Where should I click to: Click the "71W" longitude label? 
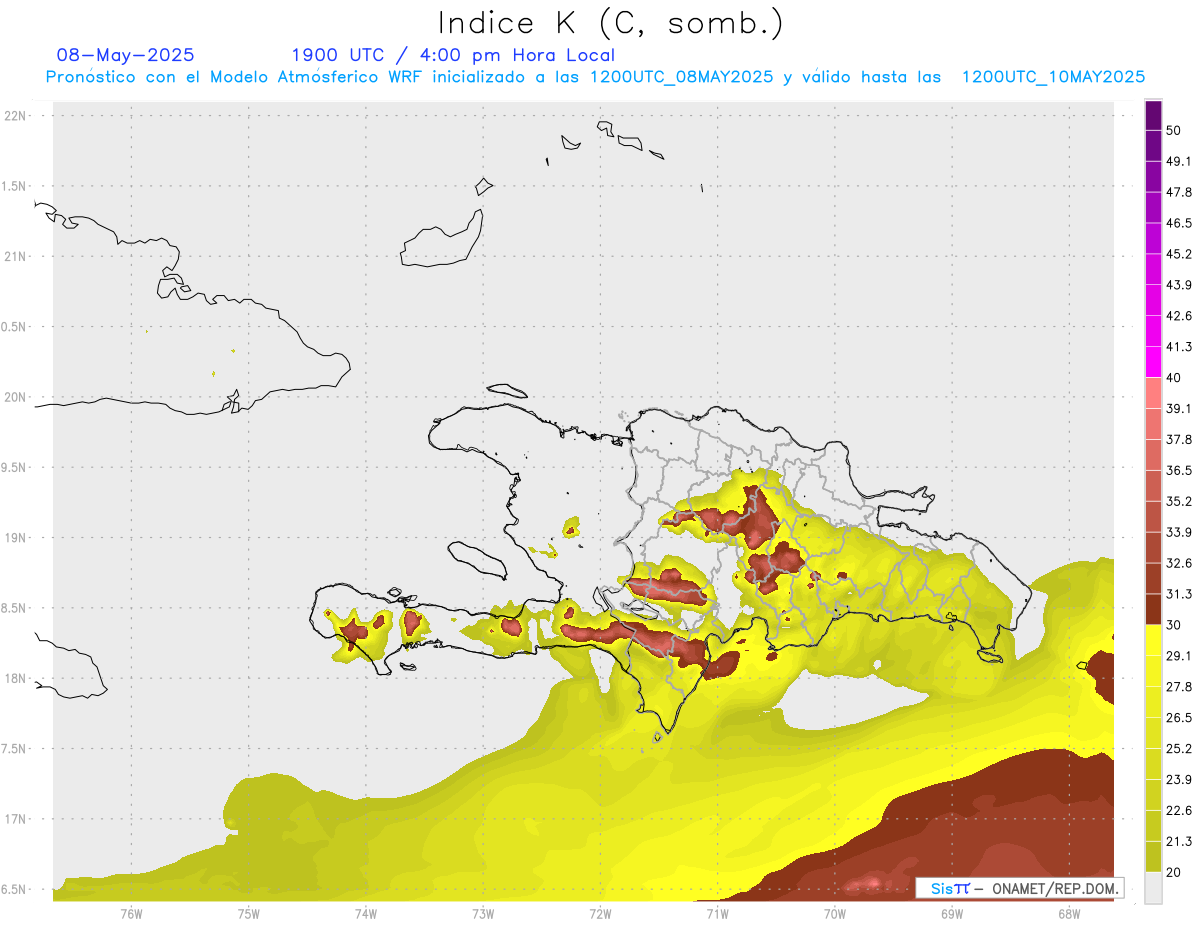point(717,914)
